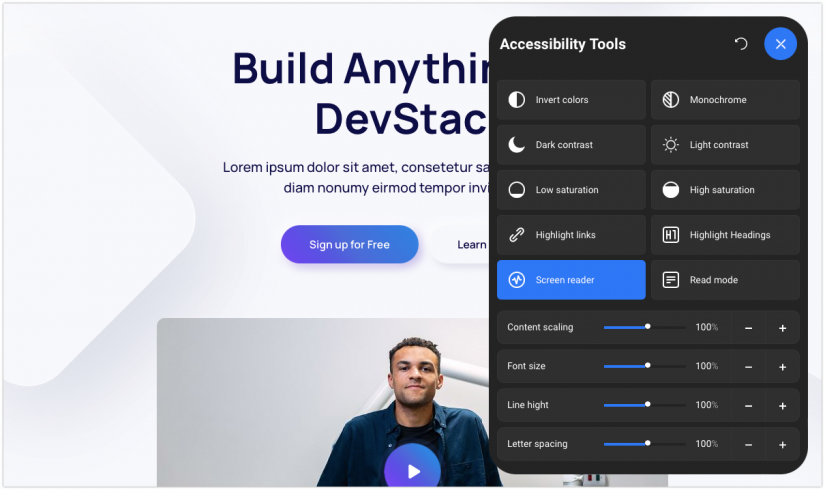Screen dimensions: 825x490
Task: Enable Monochrome mode
Action: pyautogui.click(x=725, y=100)
